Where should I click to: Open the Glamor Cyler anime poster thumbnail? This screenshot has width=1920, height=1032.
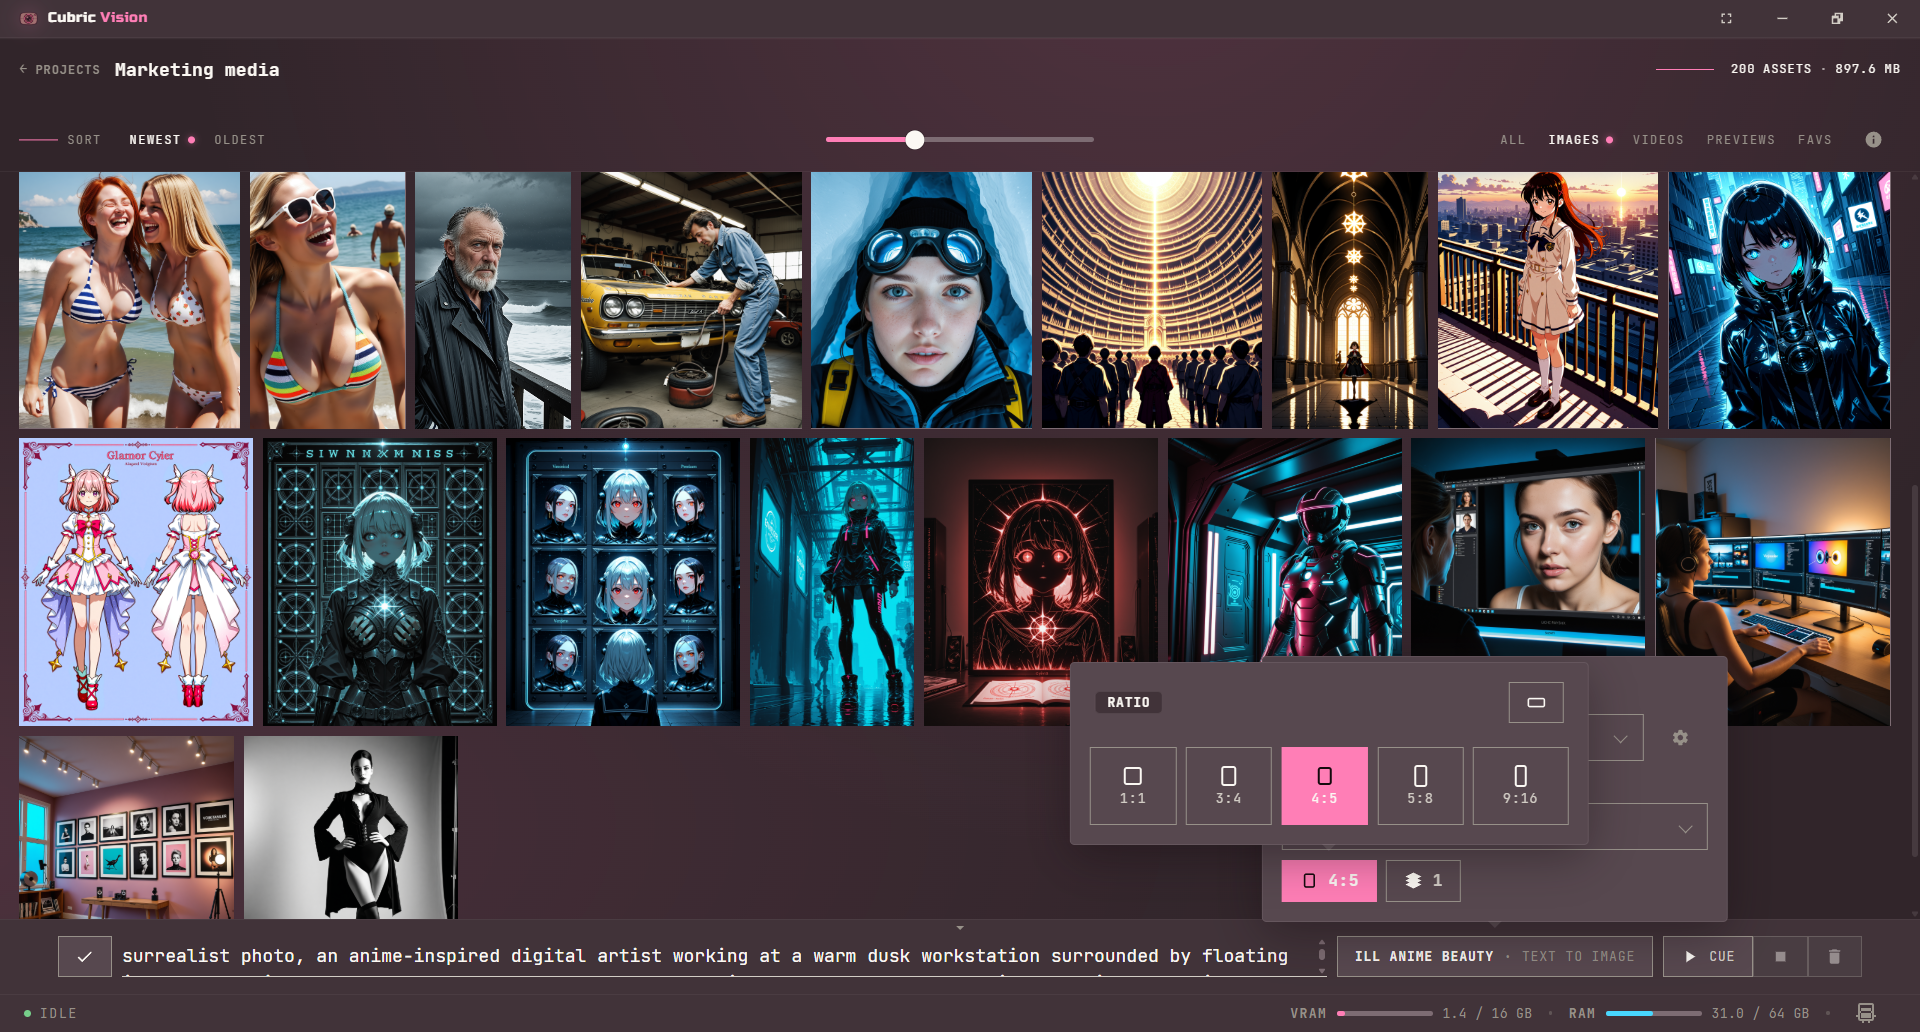click(136, 582)
